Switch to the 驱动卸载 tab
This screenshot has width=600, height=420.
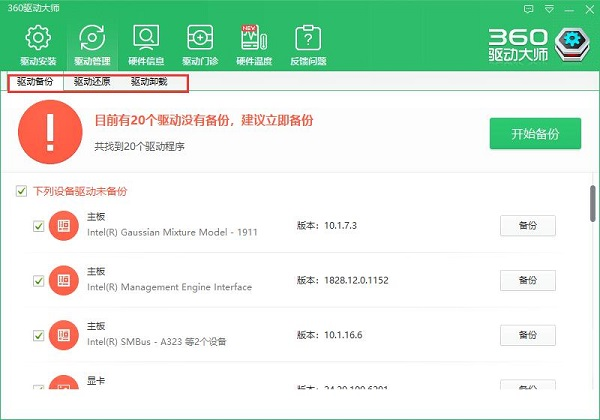point(149,81)
